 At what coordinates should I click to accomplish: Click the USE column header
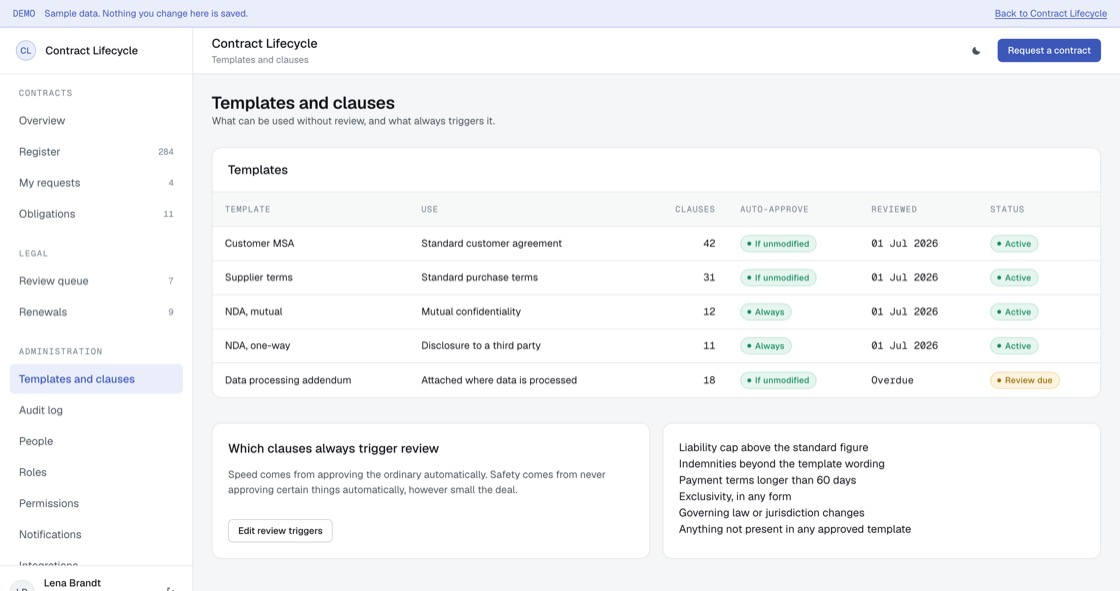point(429,209)
